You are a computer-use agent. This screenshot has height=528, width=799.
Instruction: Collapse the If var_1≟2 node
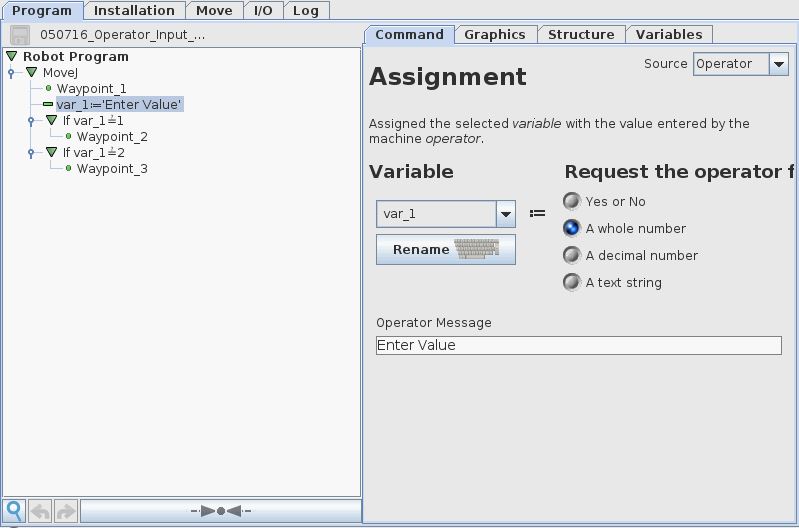51,152
